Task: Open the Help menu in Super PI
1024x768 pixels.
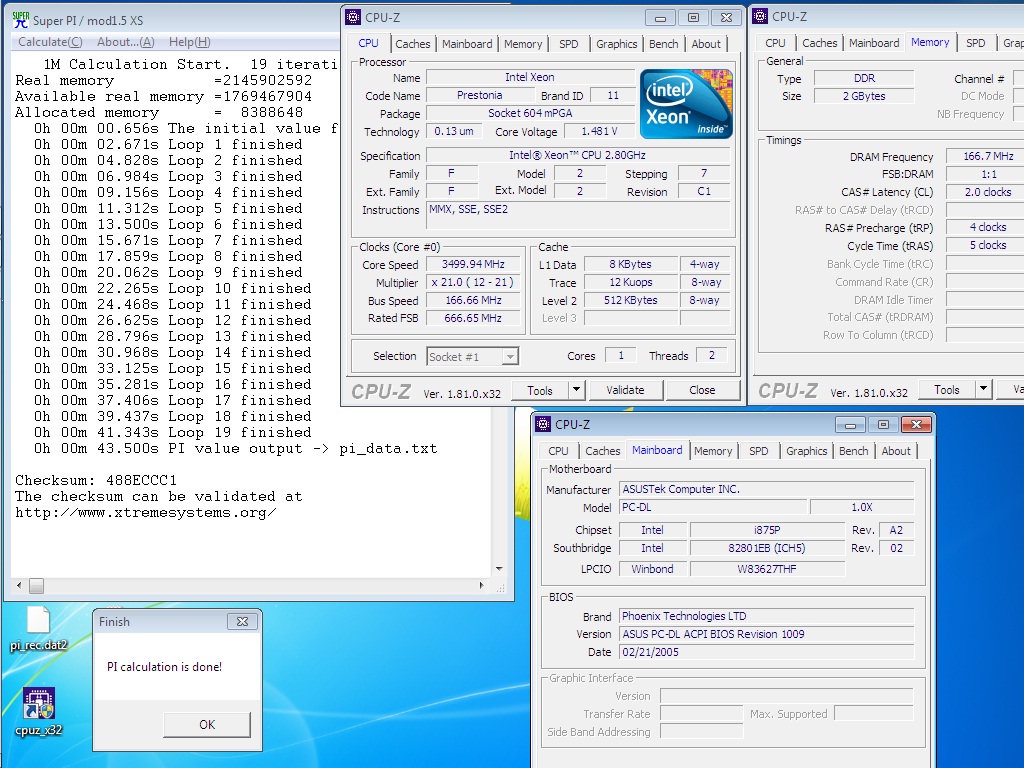Action: 189,42
